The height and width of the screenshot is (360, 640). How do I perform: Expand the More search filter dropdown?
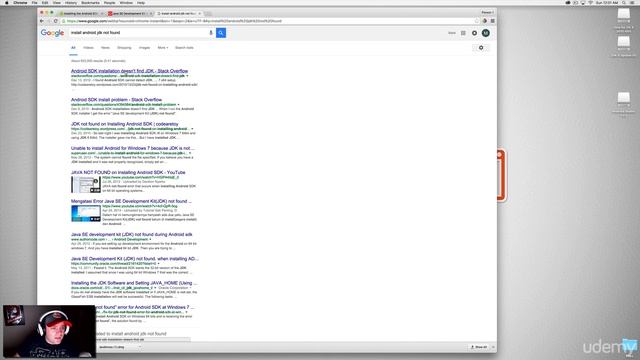click(x=163, y=48)
